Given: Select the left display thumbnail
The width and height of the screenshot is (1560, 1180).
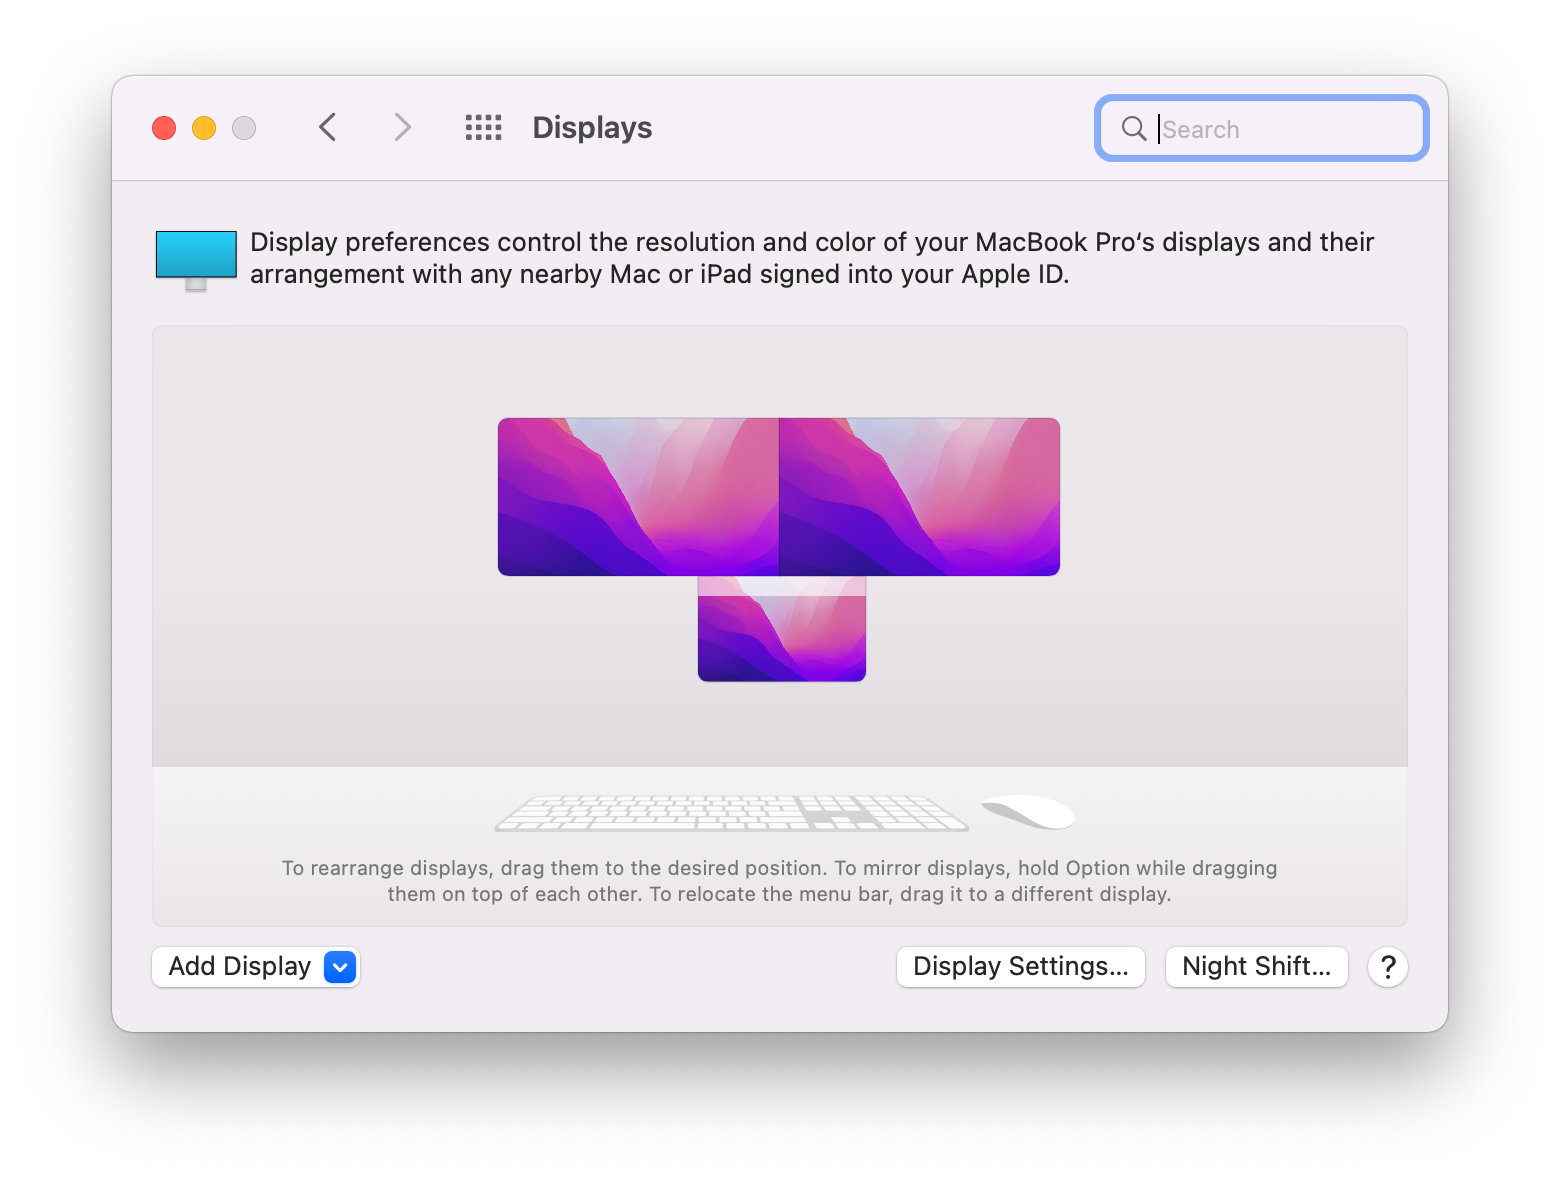Looking at the screenshot, I should click(638, 496).
